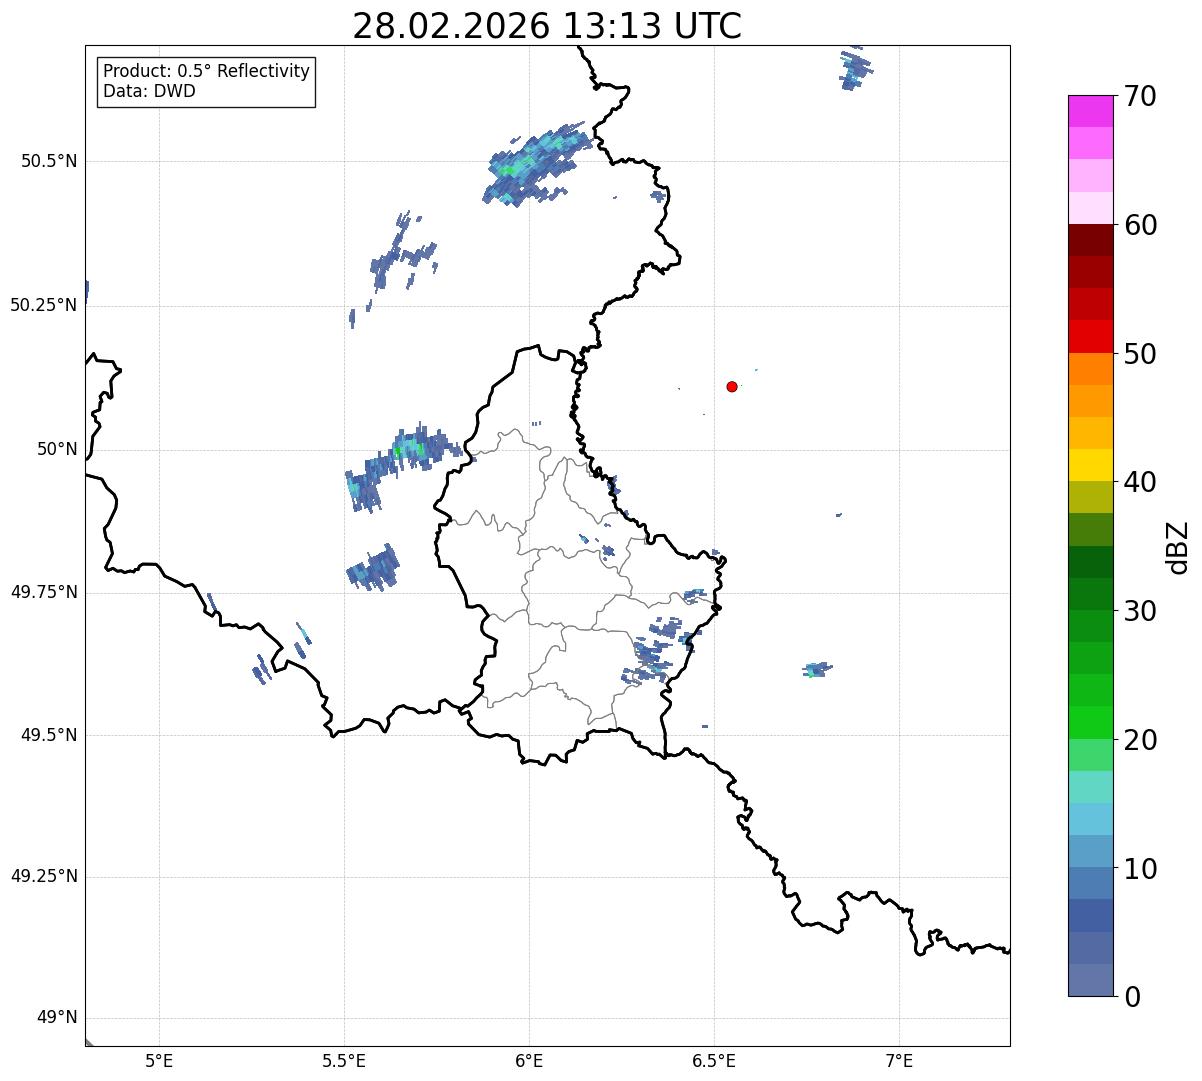Click the latitude label 50.25°N
The image size is (1202, 1081).
(x=43, y=305)
